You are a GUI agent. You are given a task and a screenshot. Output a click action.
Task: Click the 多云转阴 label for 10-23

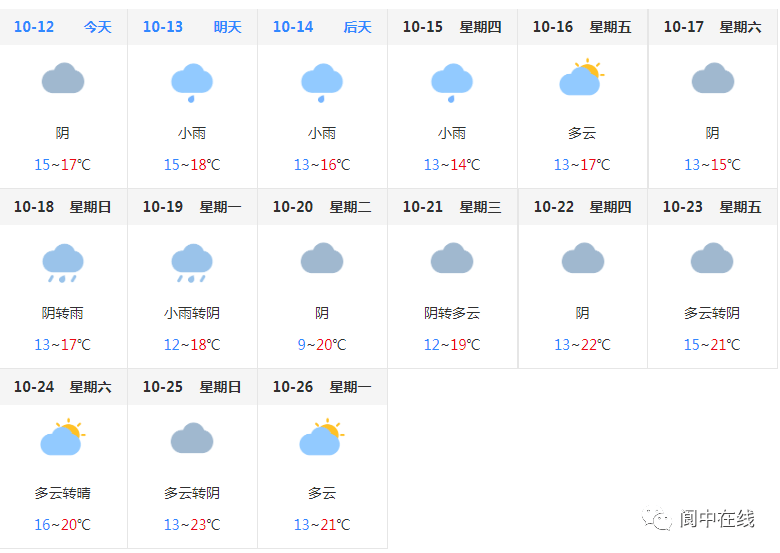(x=712, y=313)
